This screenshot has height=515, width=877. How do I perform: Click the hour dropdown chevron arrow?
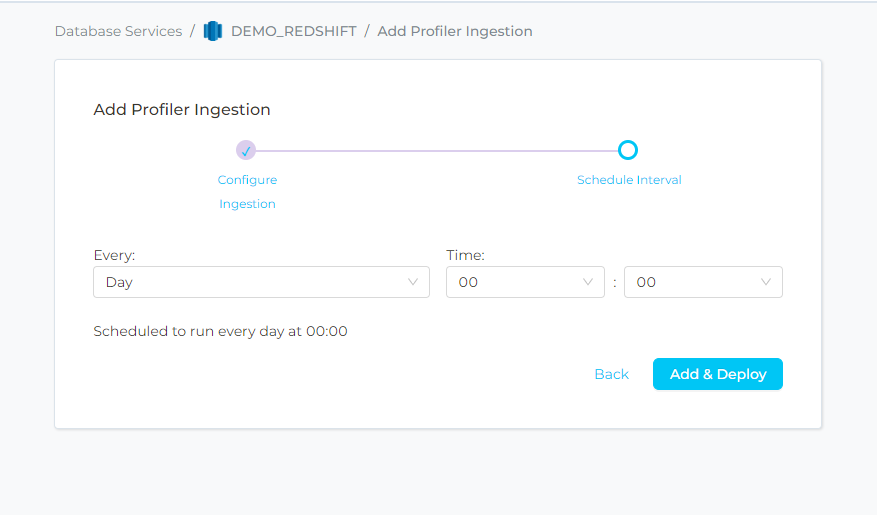click(x=588, y=282)
